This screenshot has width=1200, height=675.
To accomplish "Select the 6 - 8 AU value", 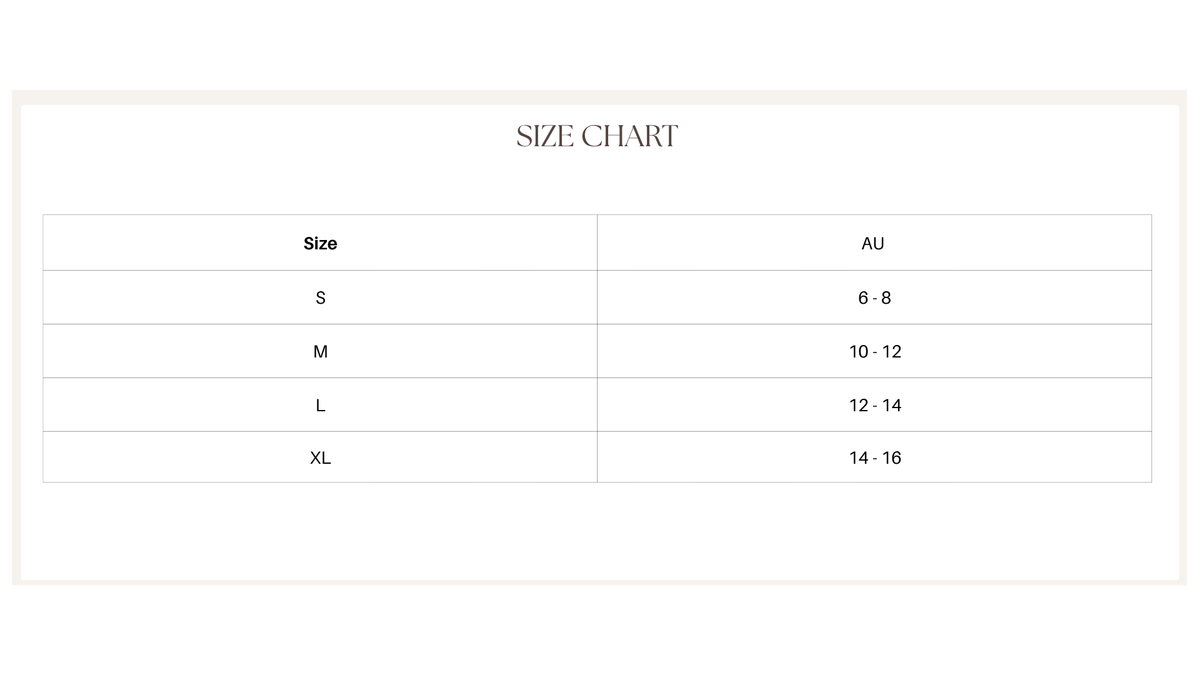I will pos(874,298).
